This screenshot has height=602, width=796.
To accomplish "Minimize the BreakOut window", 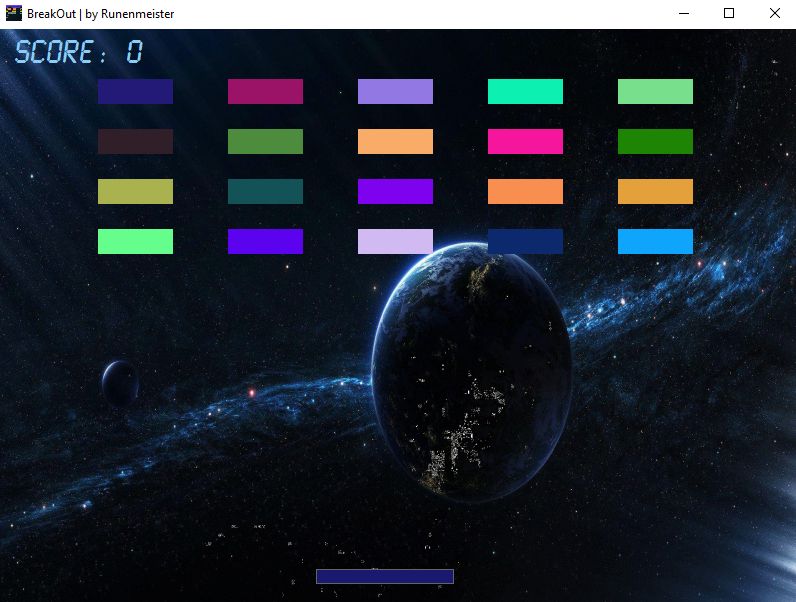I will click(x=684, y=13).
